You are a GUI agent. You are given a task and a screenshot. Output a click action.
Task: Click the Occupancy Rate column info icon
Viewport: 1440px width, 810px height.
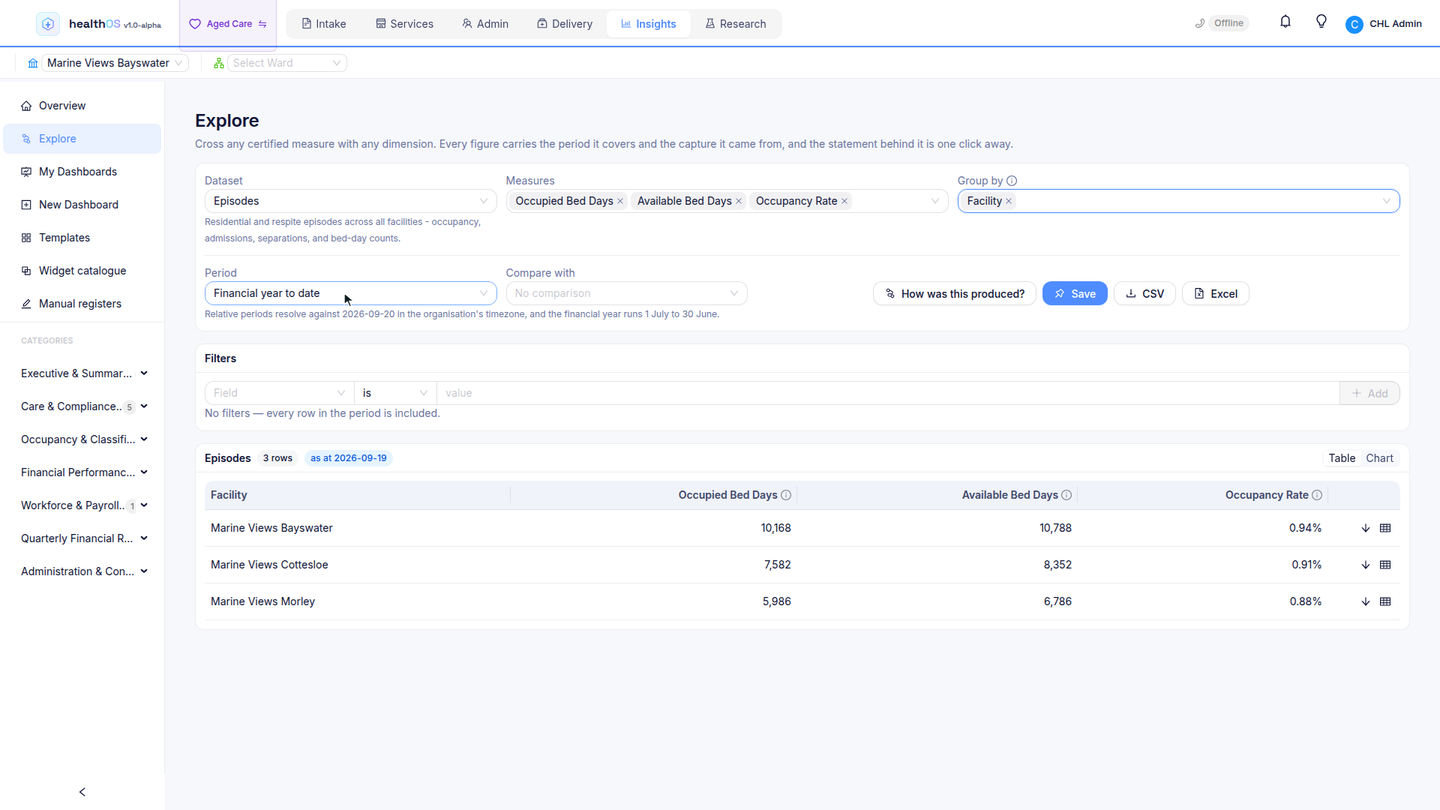[x=1317, y=495]
